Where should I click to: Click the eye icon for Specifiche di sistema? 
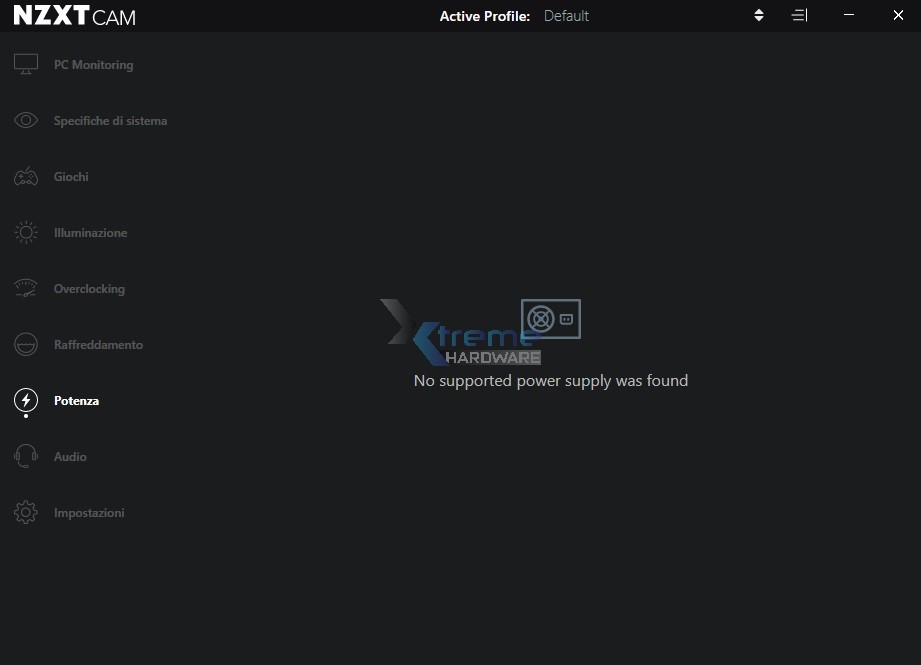[26, 121]
